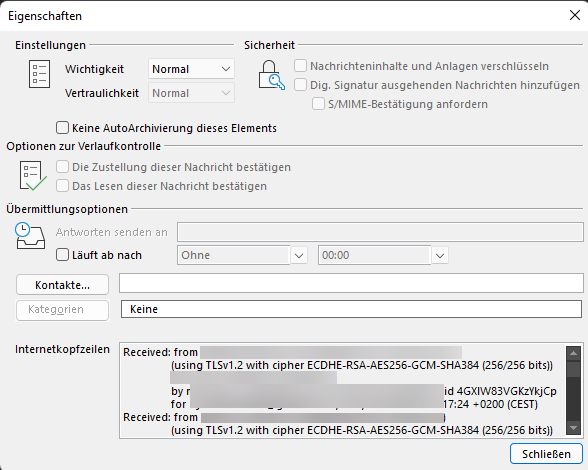The image size is (588, 470).
Task: Check Die Zustellung dieser Nachricht bestätigen
Action: click(62, 167)
